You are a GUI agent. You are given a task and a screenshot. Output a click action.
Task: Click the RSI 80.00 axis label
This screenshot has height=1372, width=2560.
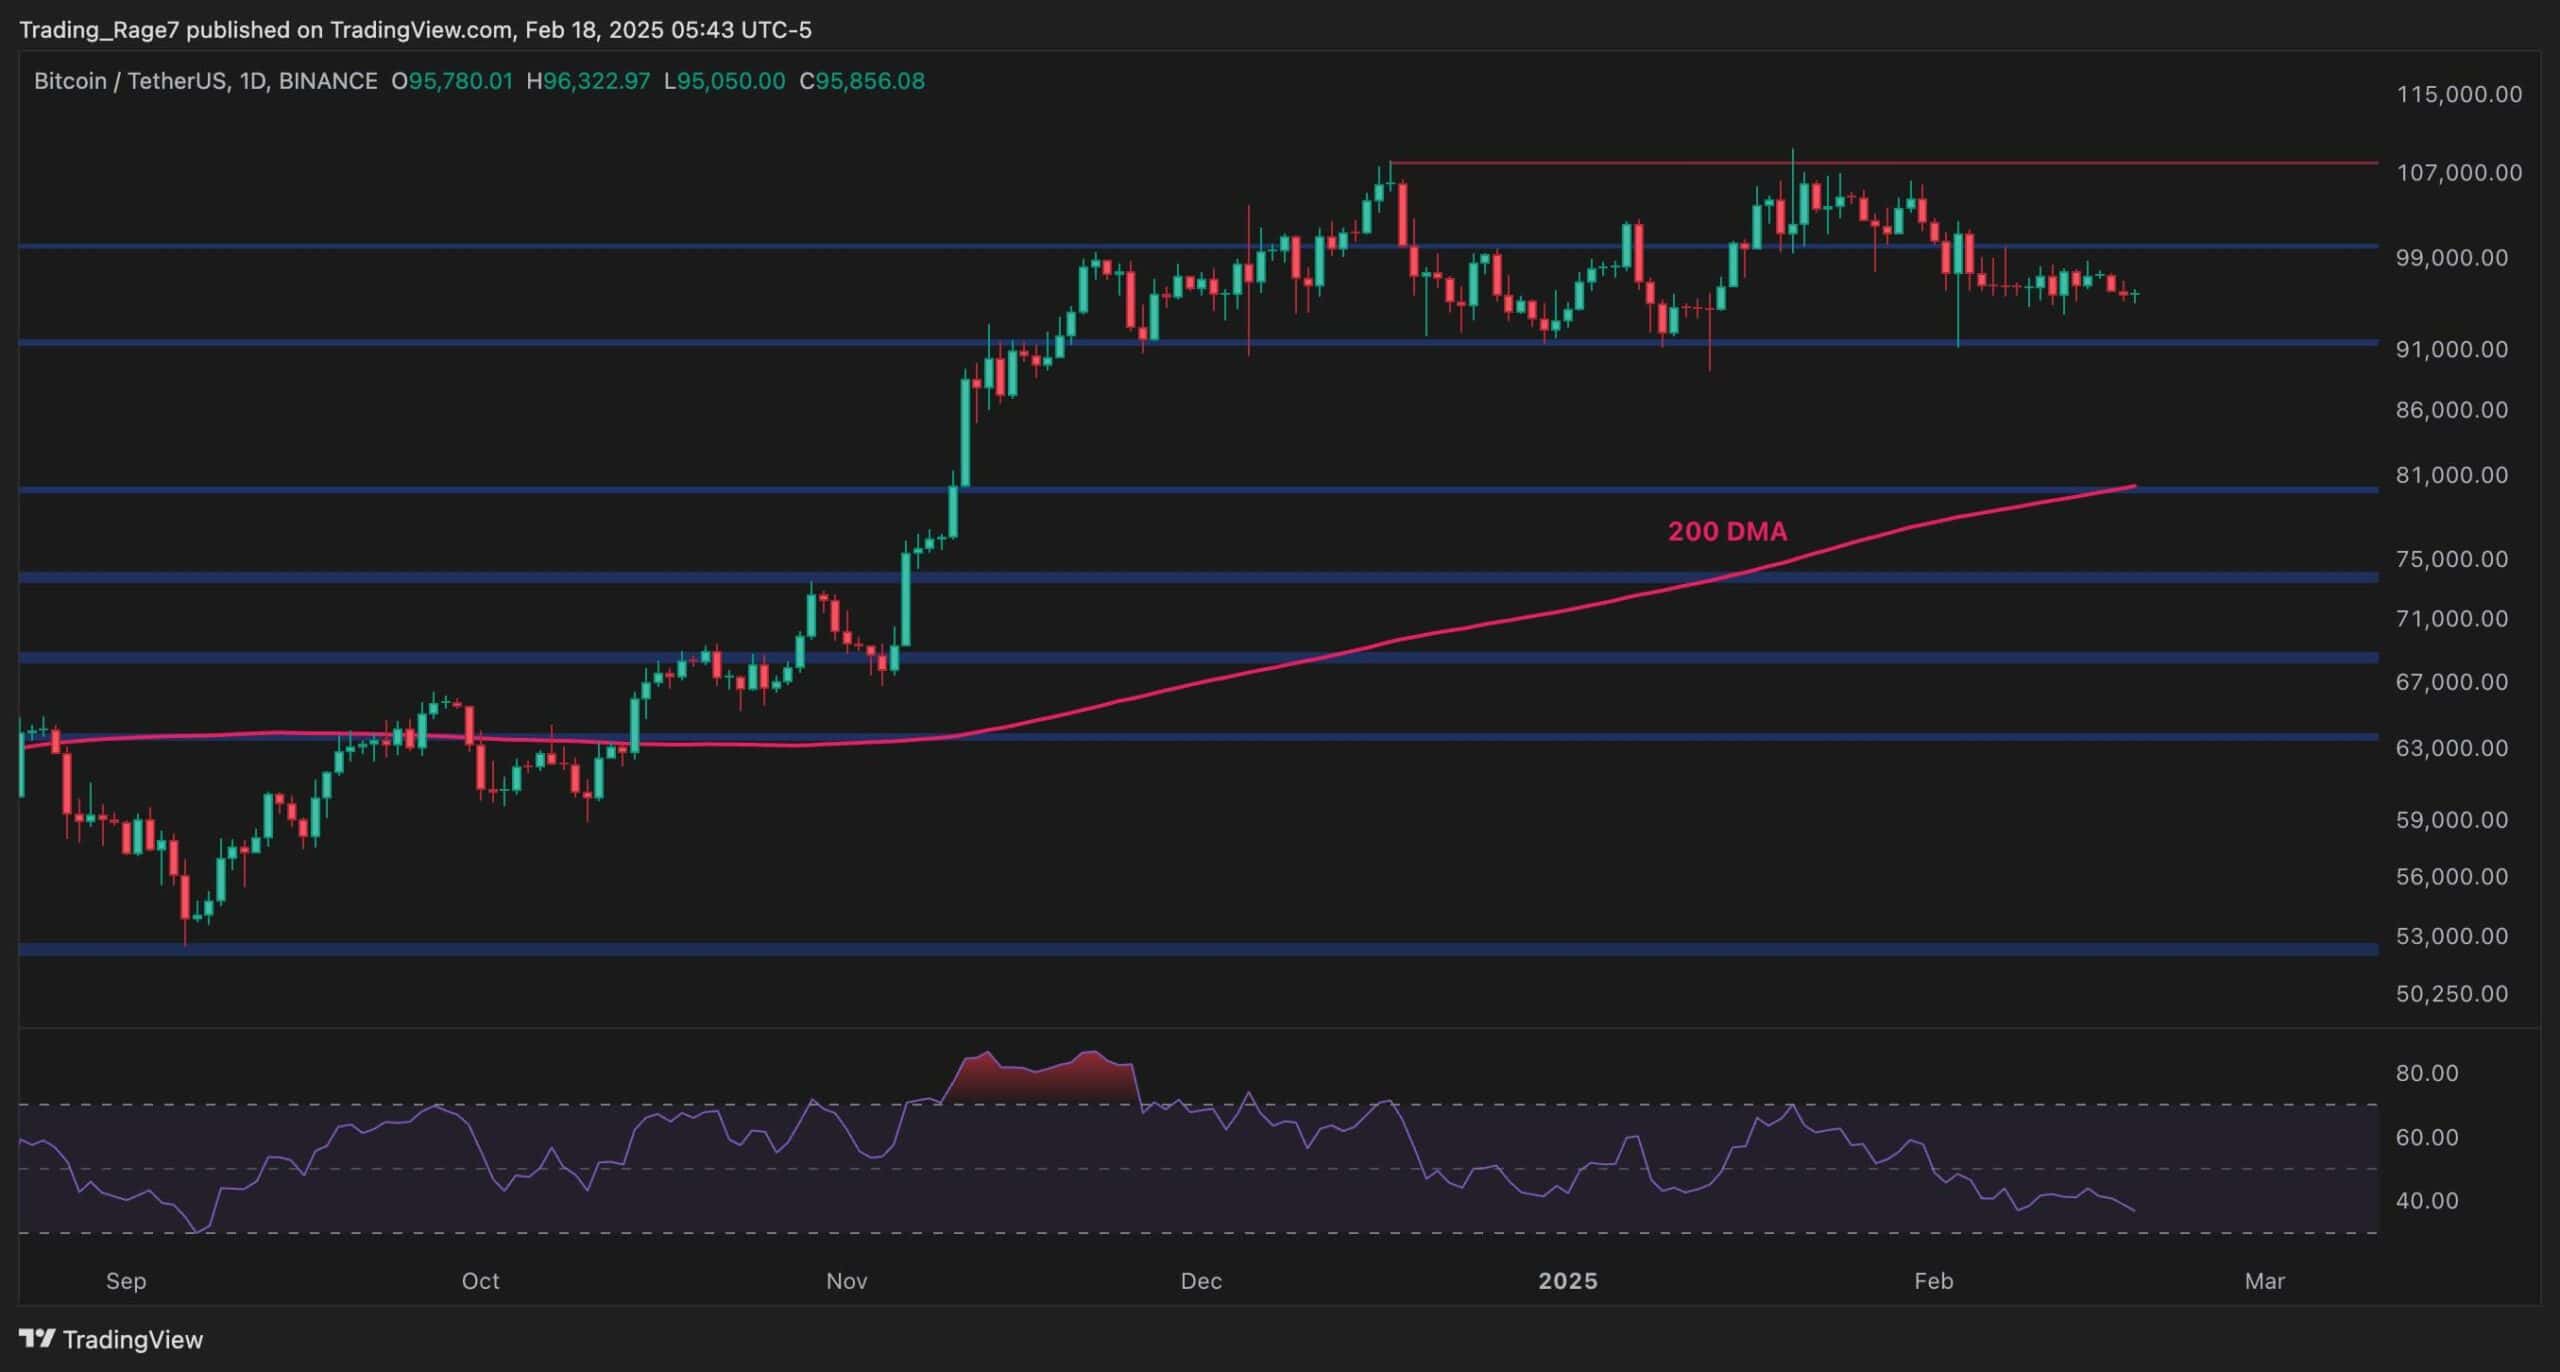2427,1073
